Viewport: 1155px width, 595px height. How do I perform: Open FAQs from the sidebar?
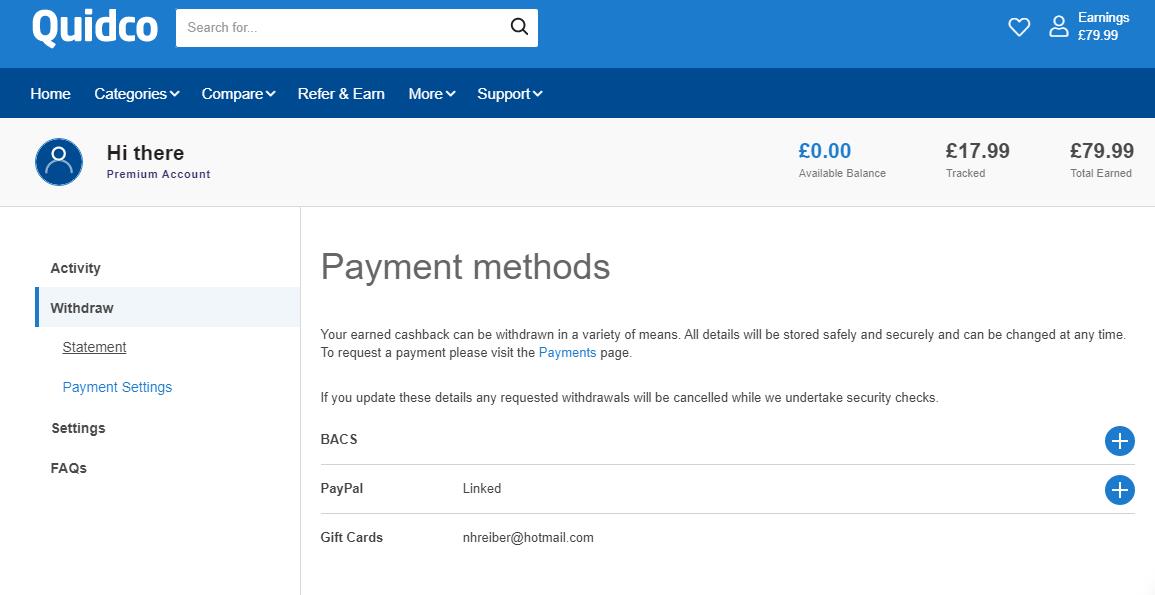click(x=69, y=468)
